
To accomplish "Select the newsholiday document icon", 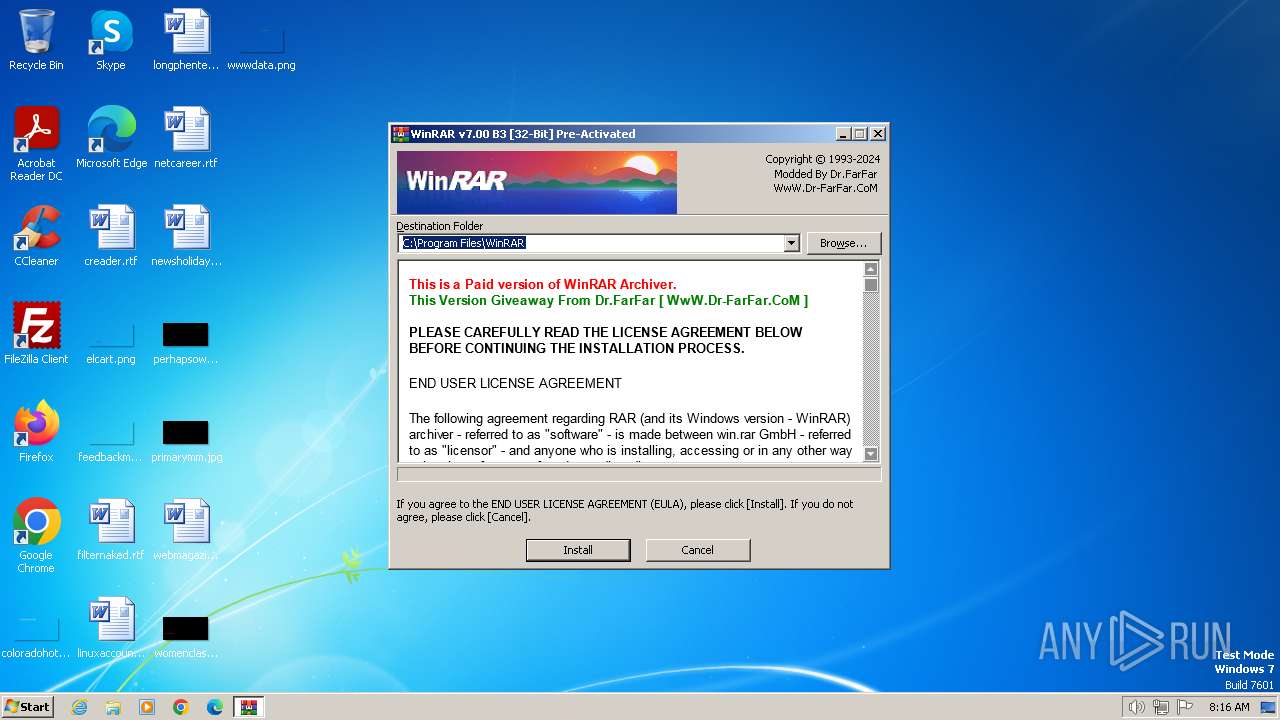I will tap(186, 235).
